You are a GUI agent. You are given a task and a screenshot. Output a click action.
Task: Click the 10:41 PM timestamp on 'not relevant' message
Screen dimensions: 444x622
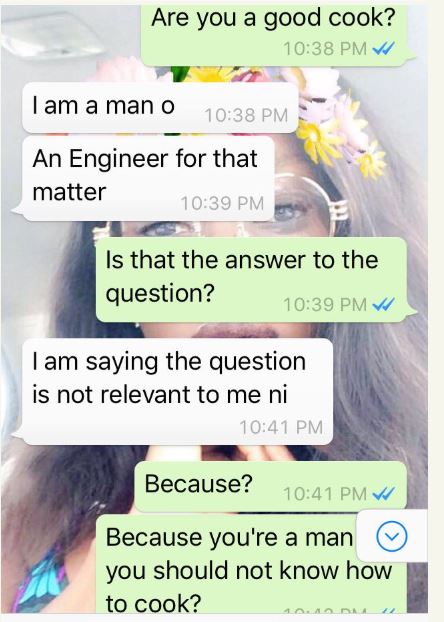281,427
